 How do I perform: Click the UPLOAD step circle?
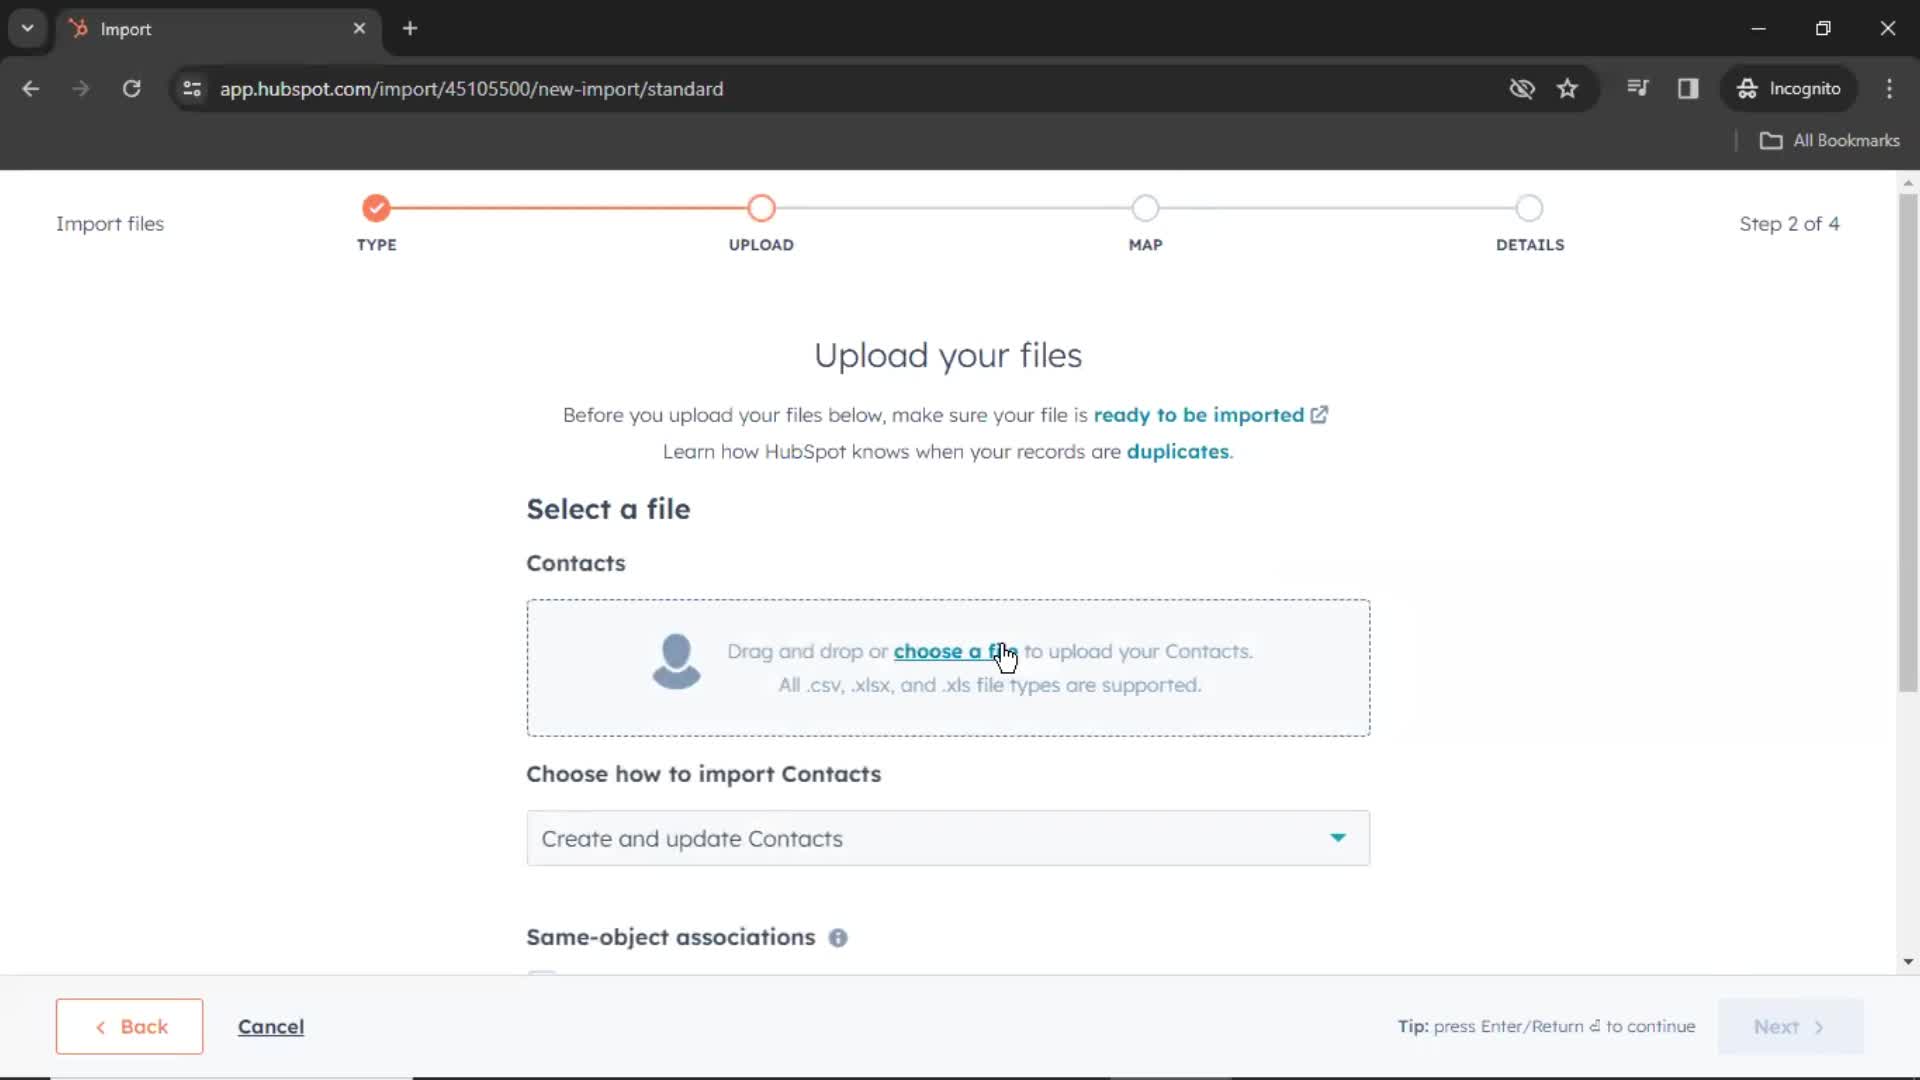[x=761, y=208]
